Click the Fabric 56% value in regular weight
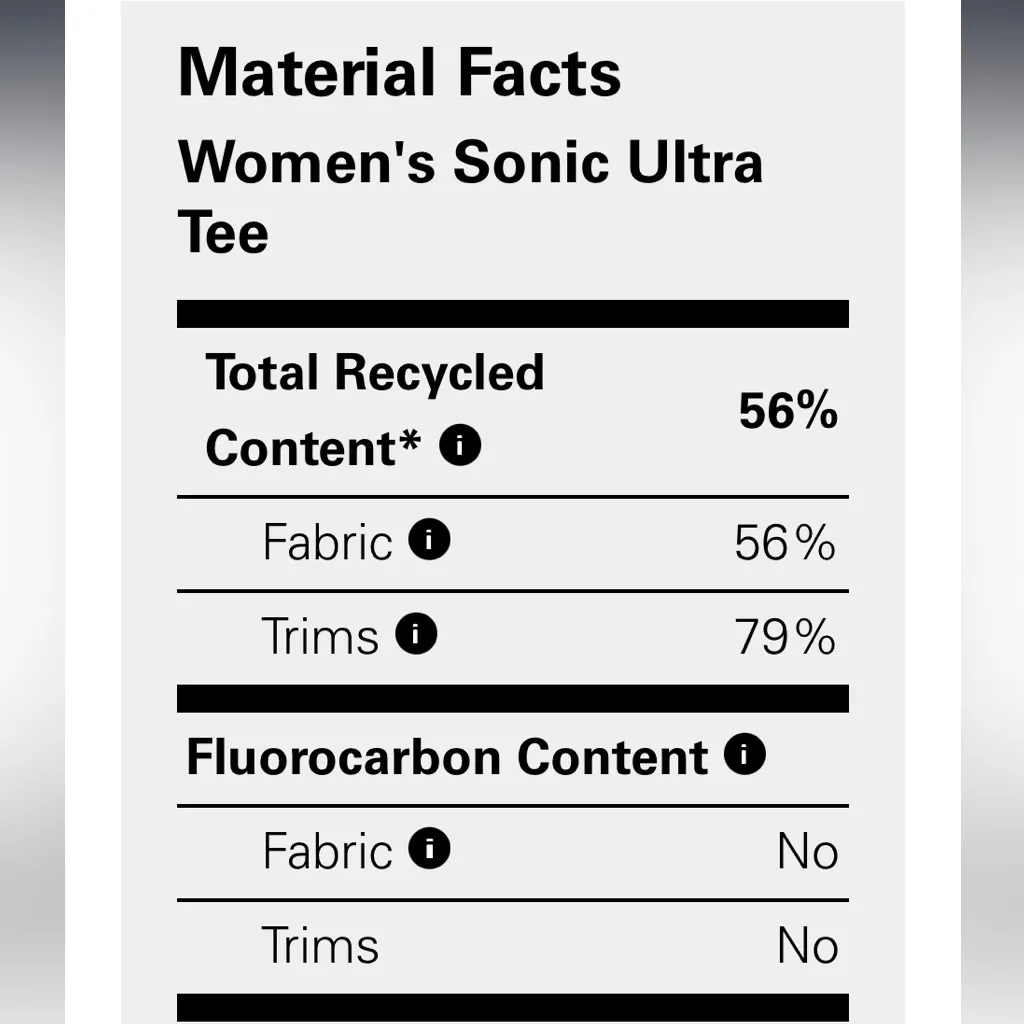This screenshot has width=1024, height=1024. pyautogui.click(x=785, y=543)
